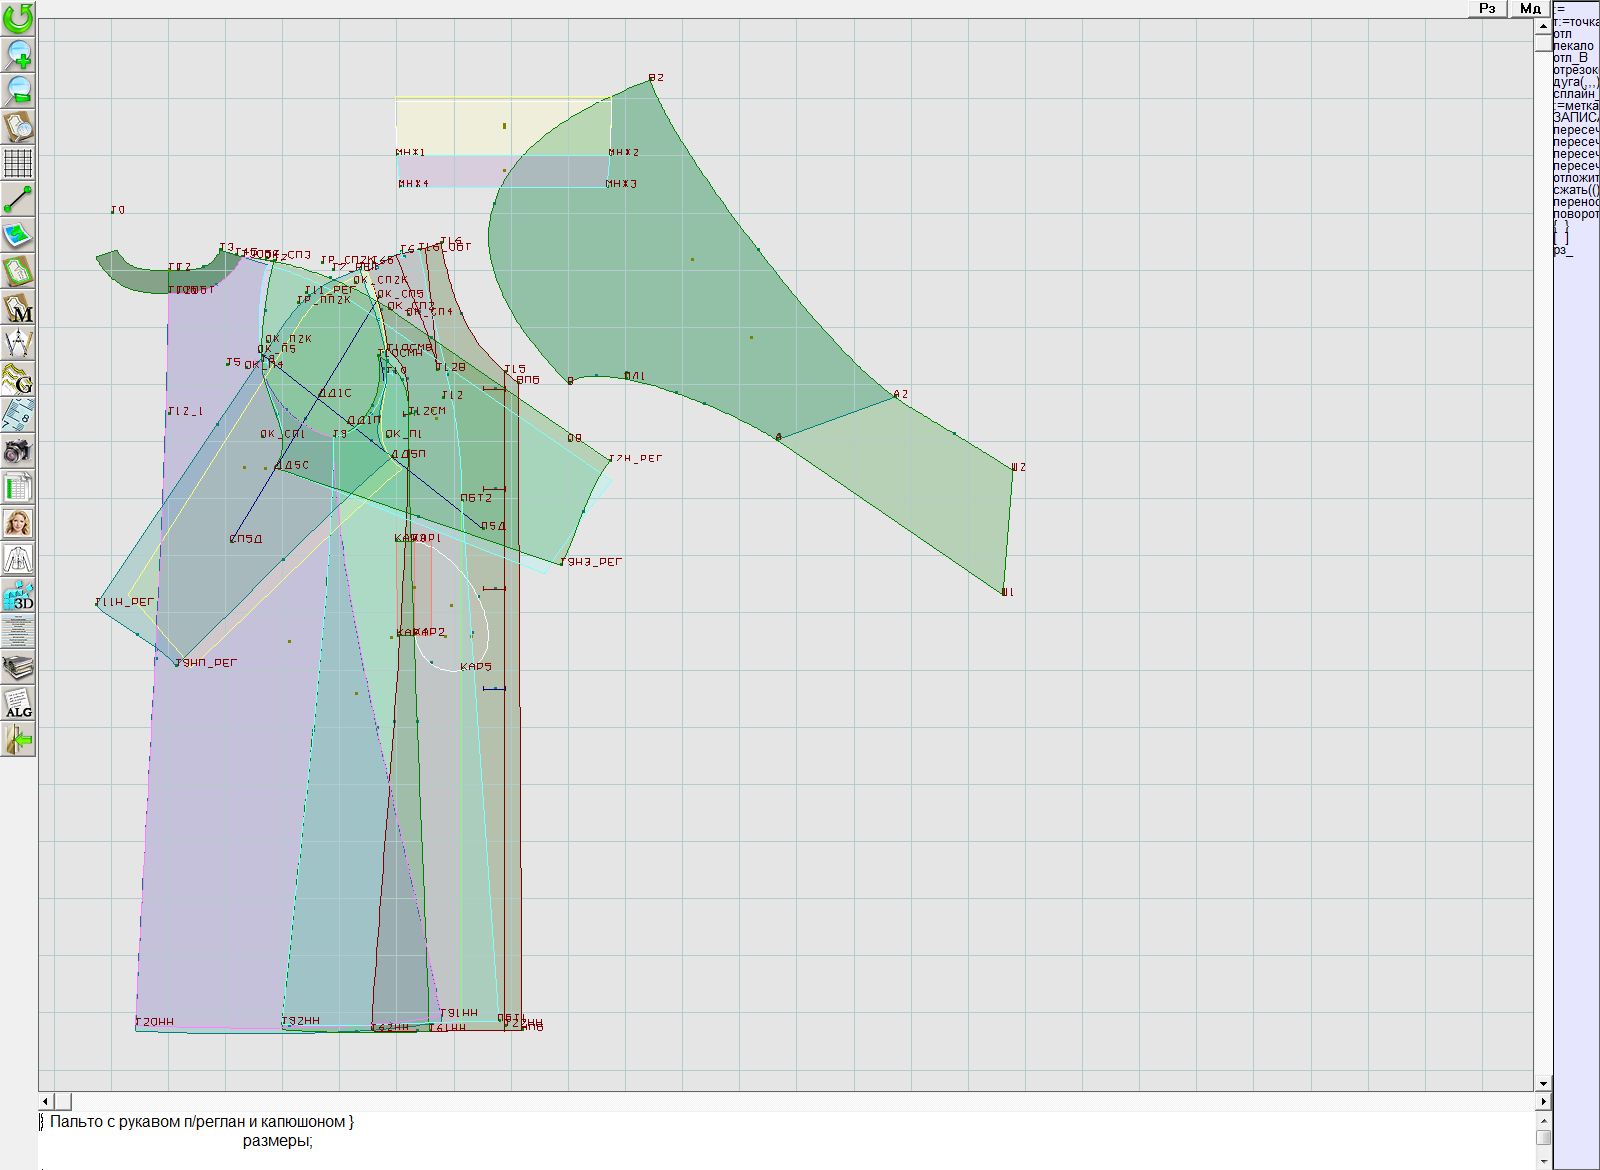Select the line segment measuring tool
The height and width of the screenshot is (1170, 1600).
tap(18, 199)
